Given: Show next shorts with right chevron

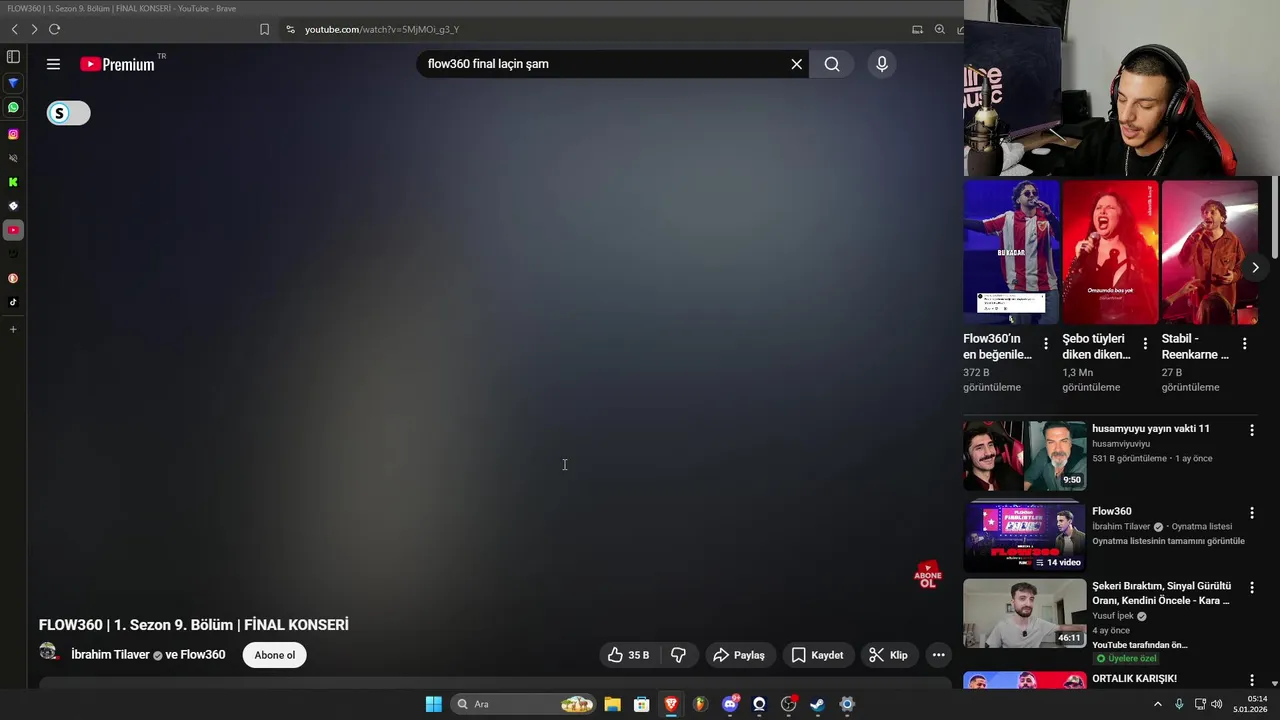Looking at the screenshot, I should tap(1255, 267).
